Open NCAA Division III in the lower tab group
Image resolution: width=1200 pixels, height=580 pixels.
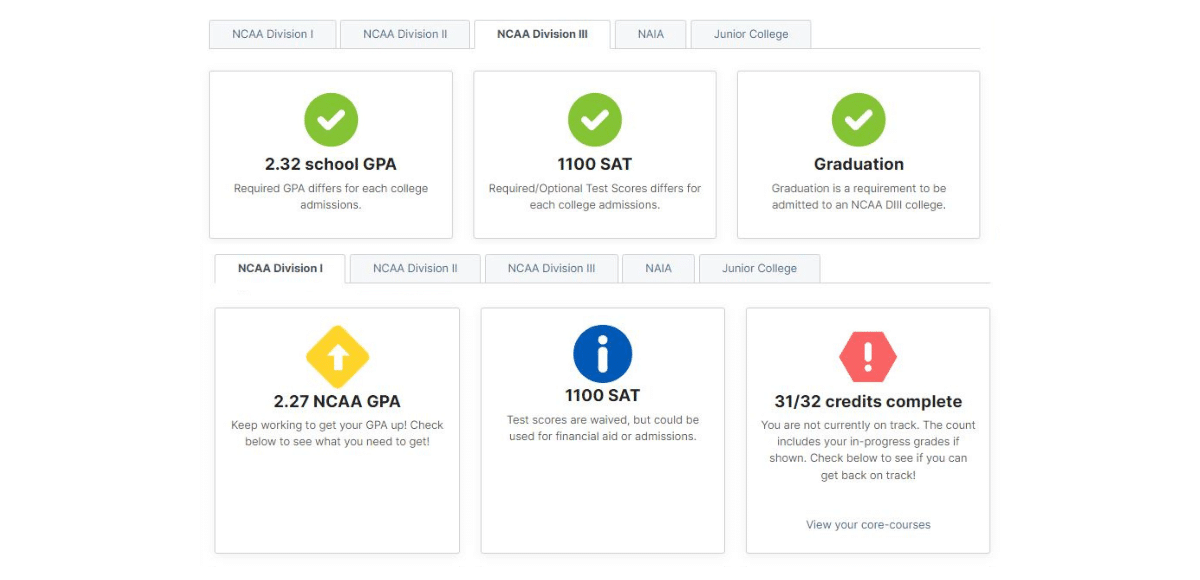(x=551, y=268)
